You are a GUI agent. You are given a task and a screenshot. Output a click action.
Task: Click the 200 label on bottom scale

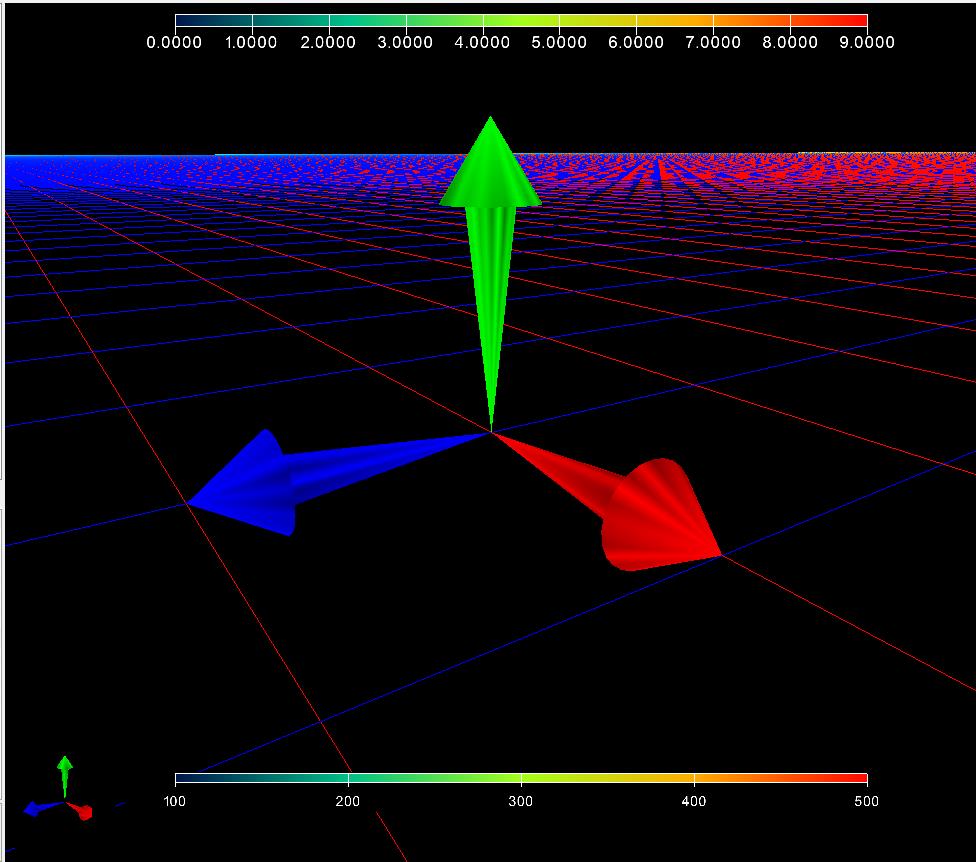point(348,802)
